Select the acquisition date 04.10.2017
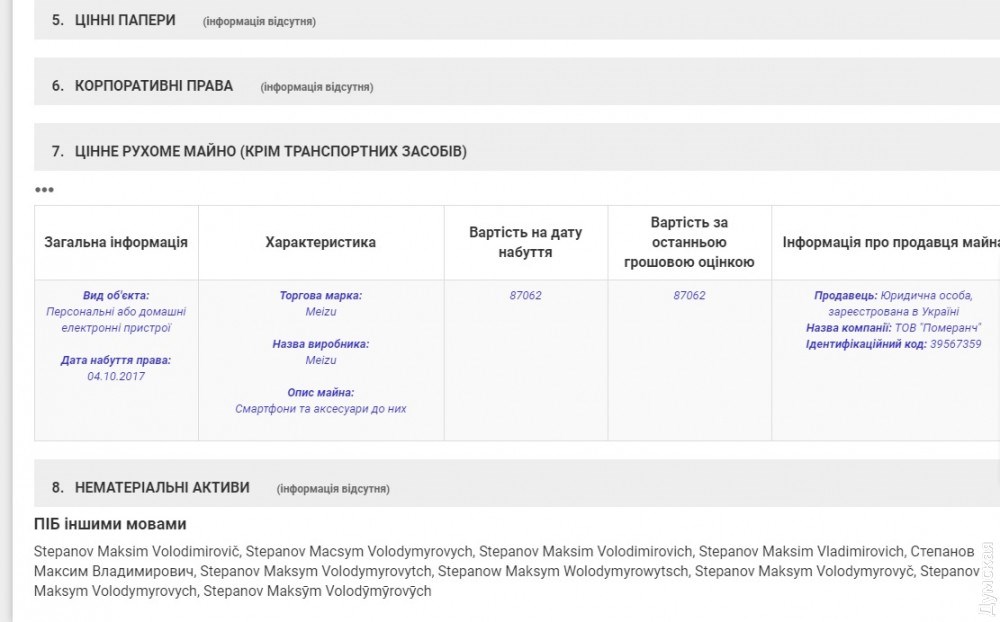Screen dimensions: 1000x622 (x=116, y=376)
